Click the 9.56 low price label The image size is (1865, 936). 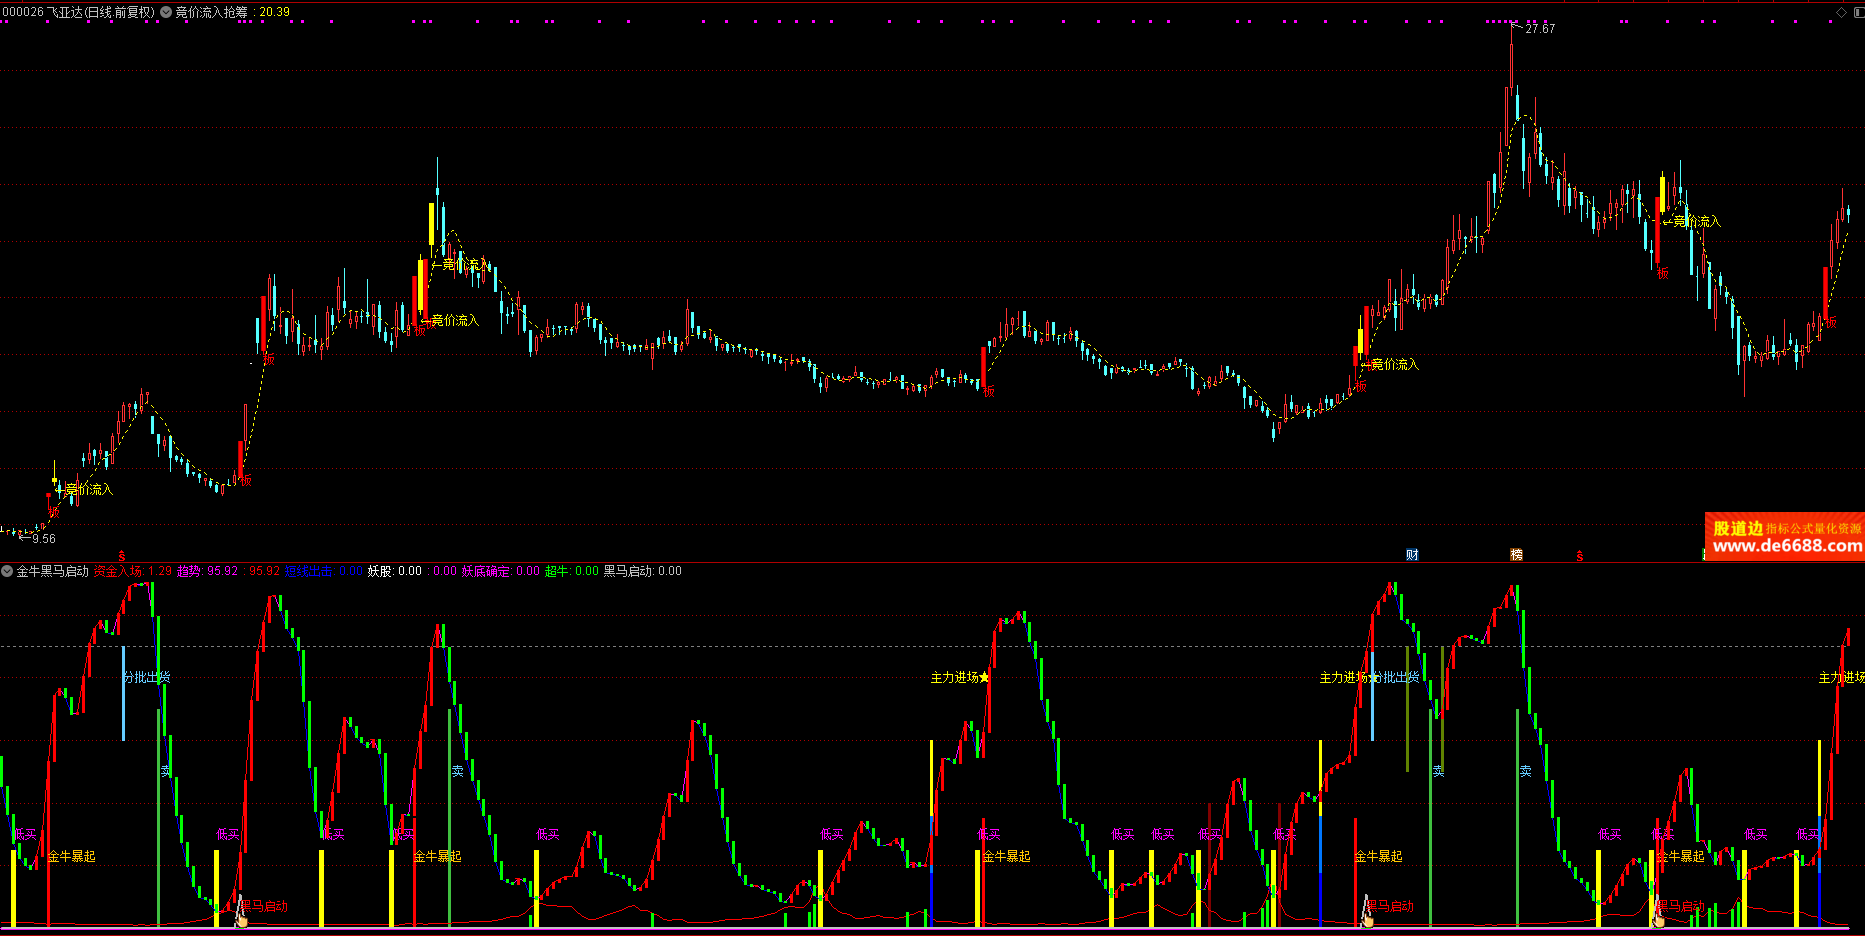click(44, 539)
